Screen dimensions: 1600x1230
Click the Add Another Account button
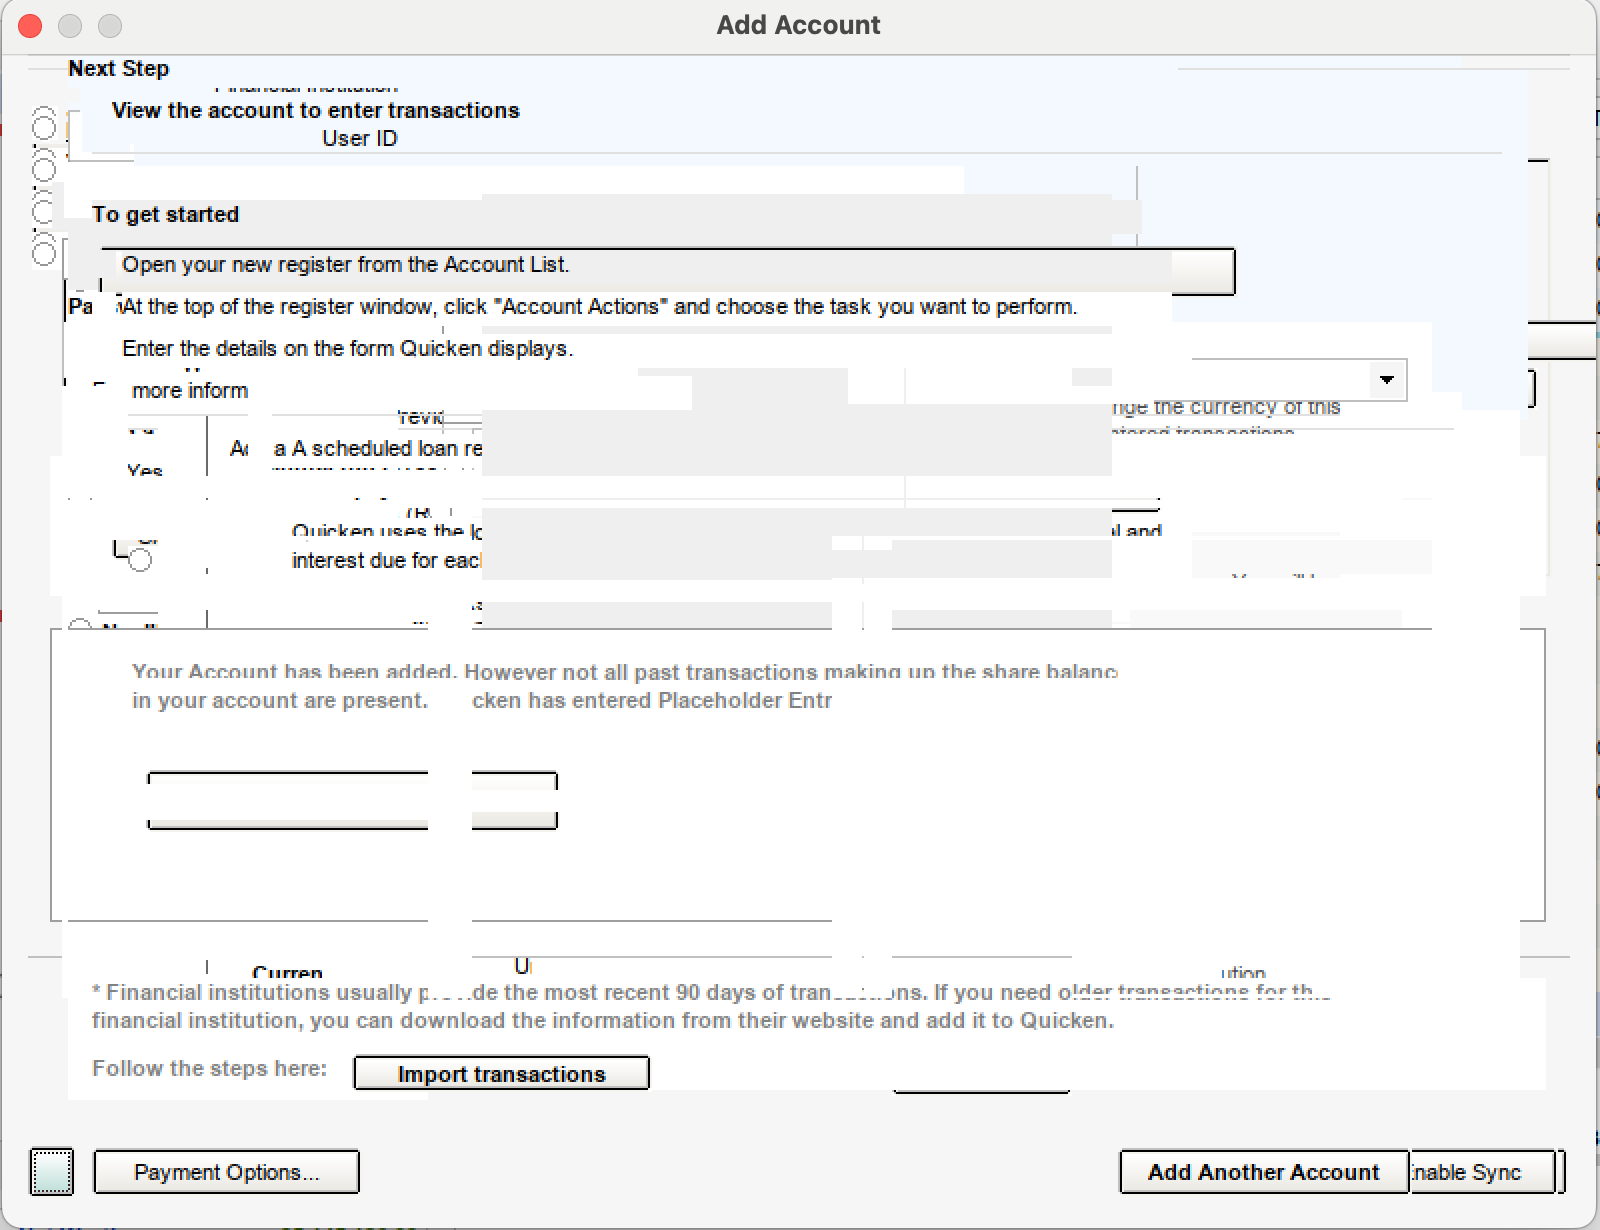tap(1263, 1172)
